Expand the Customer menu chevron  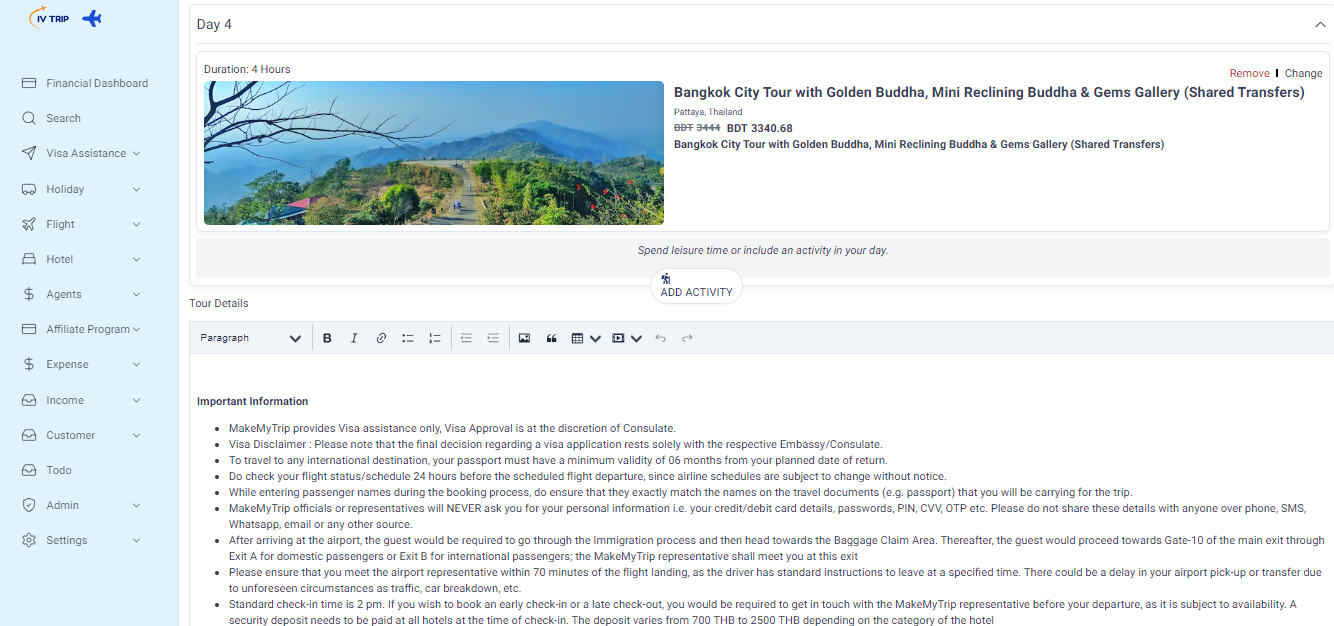(136, 435)
